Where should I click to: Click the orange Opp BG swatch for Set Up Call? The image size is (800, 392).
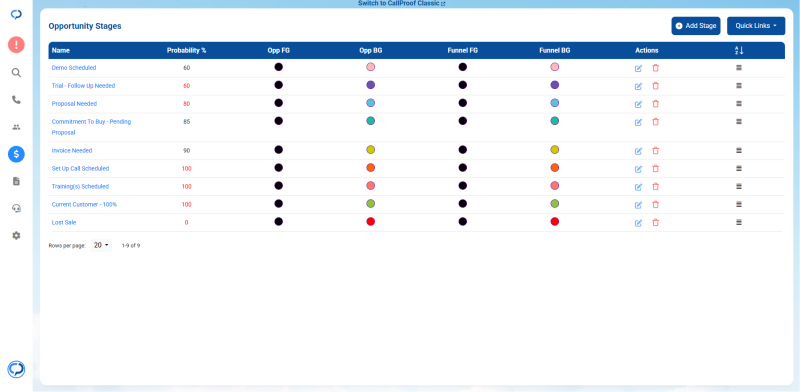click(371, 167)
